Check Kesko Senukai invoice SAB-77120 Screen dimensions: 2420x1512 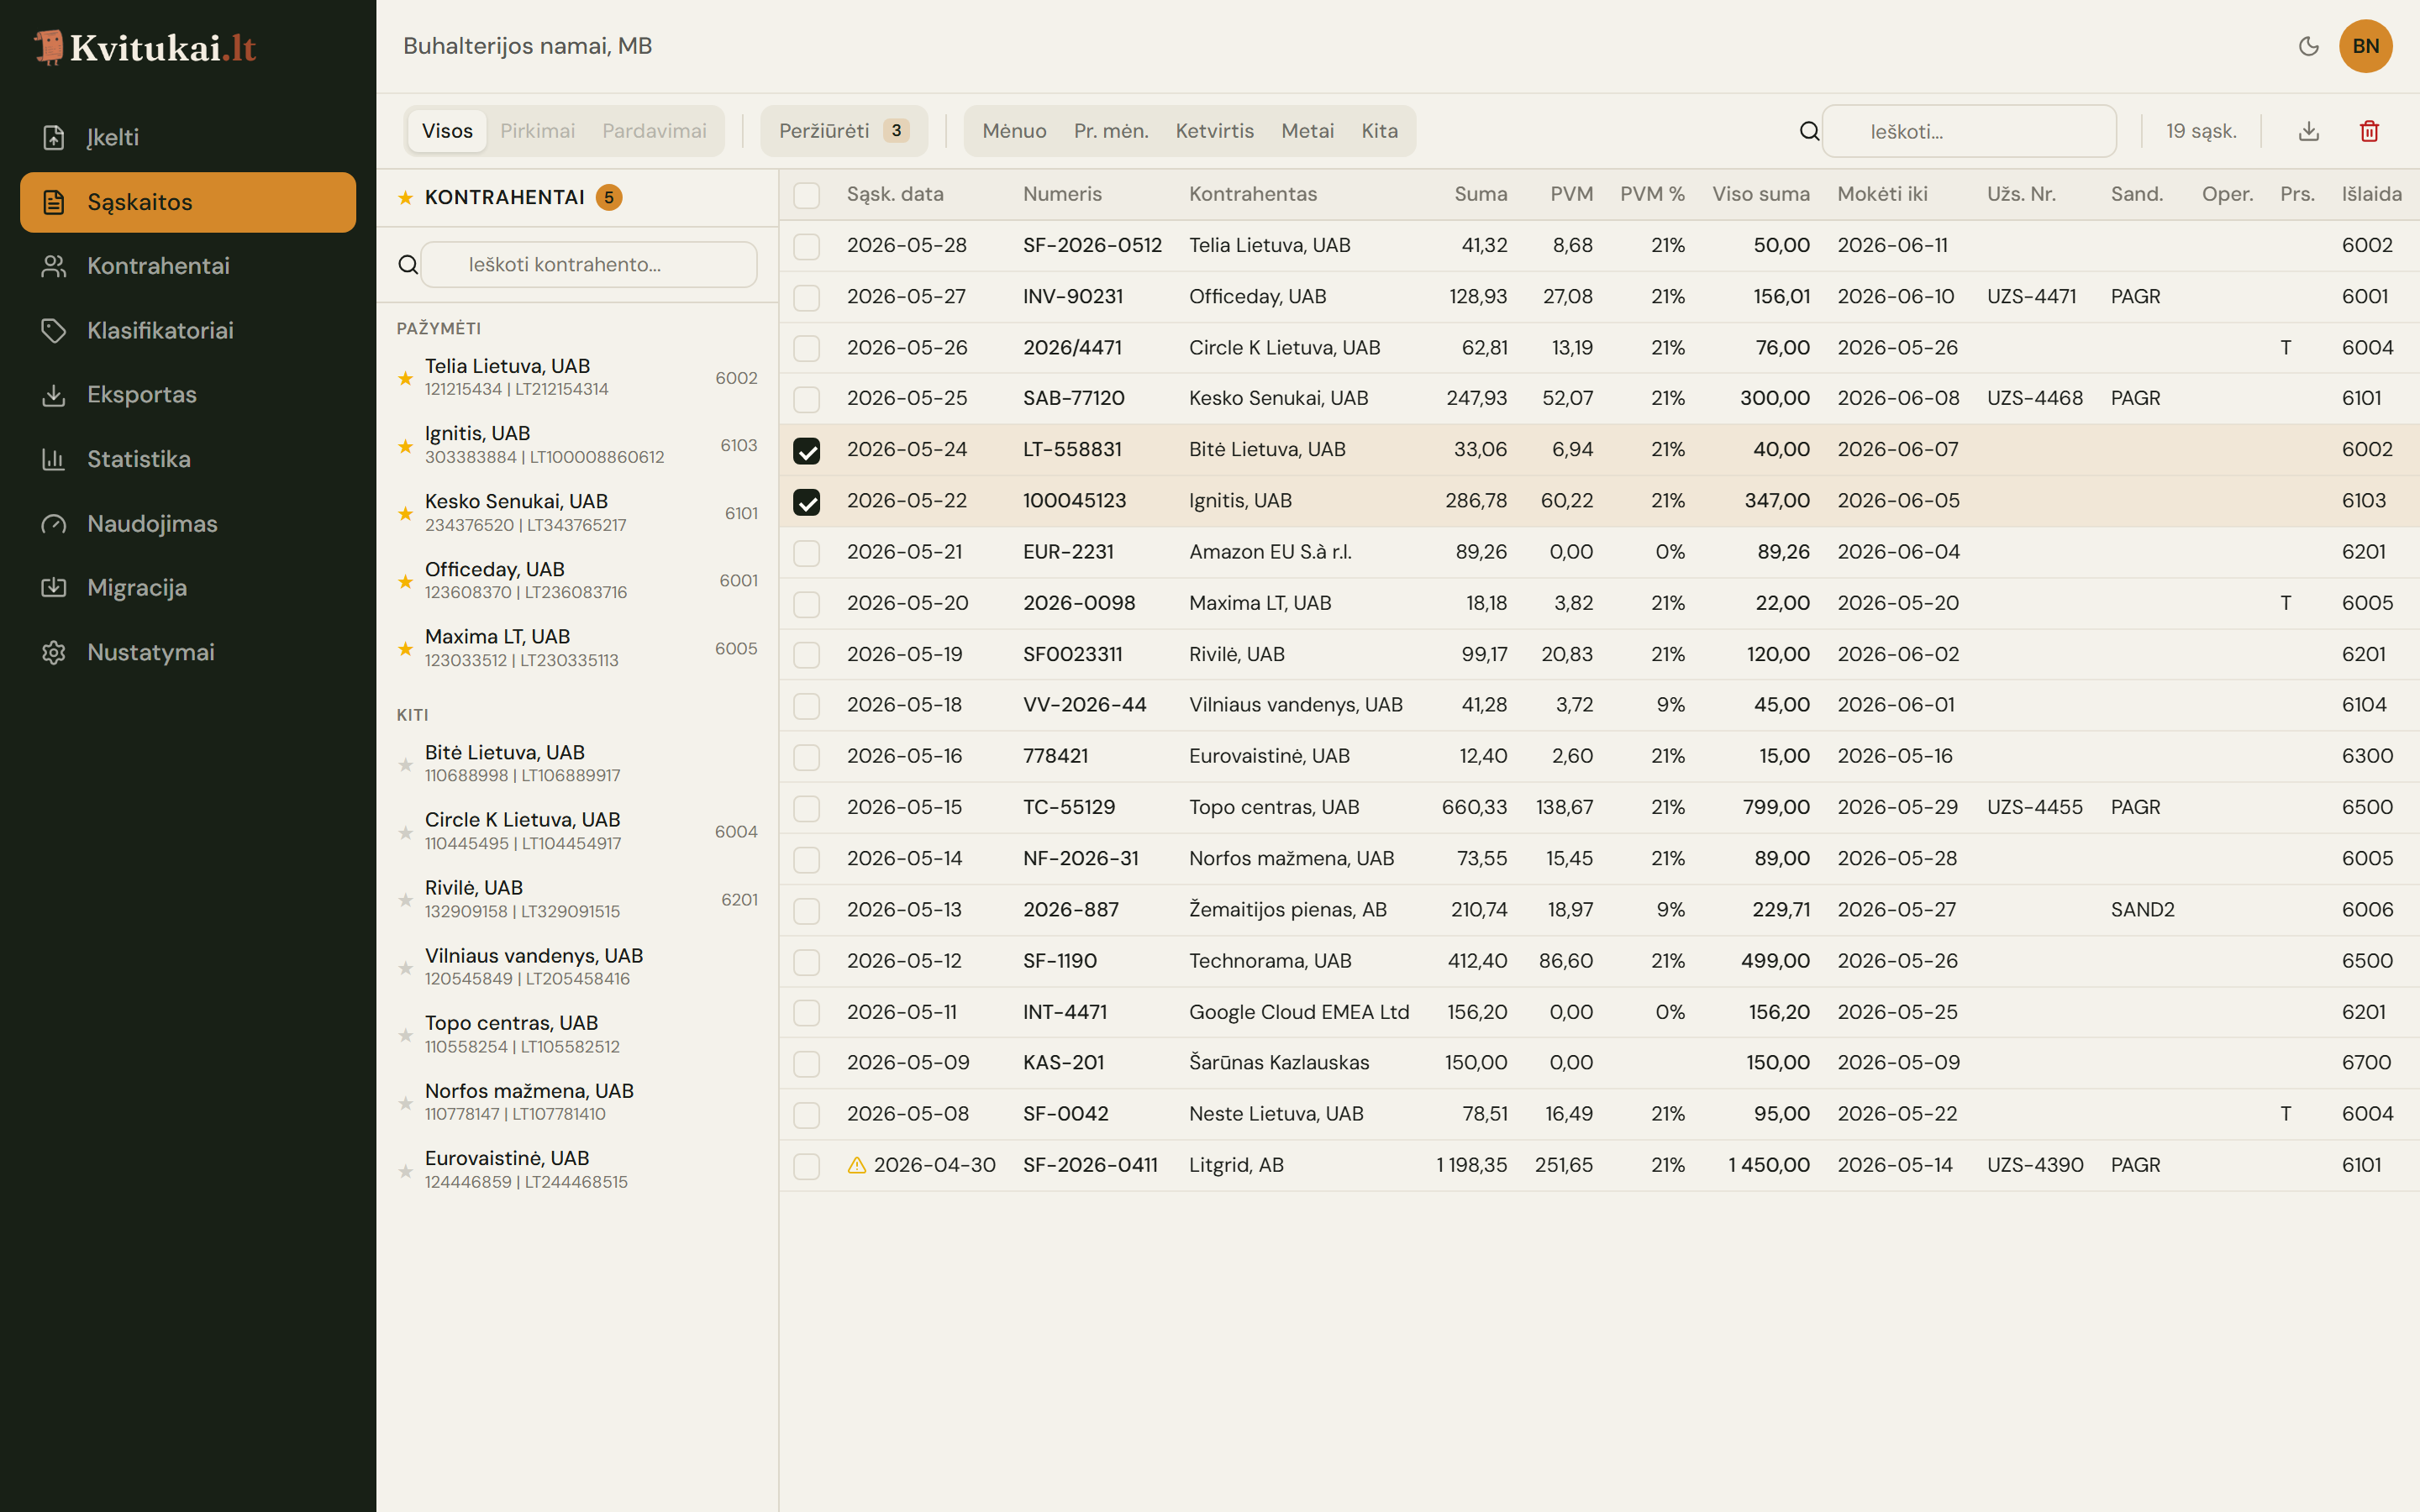tap(806, 399)
